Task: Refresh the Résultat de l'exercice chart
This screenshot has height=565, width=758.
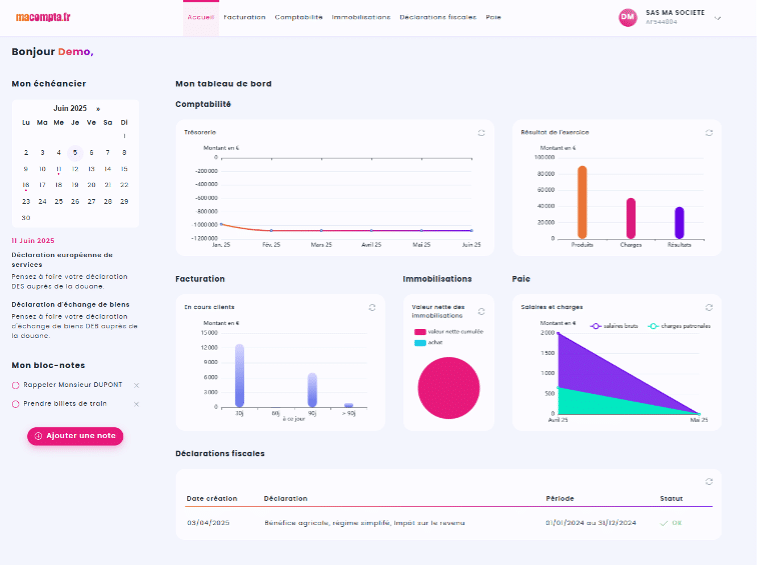Action: pos(709,132)
